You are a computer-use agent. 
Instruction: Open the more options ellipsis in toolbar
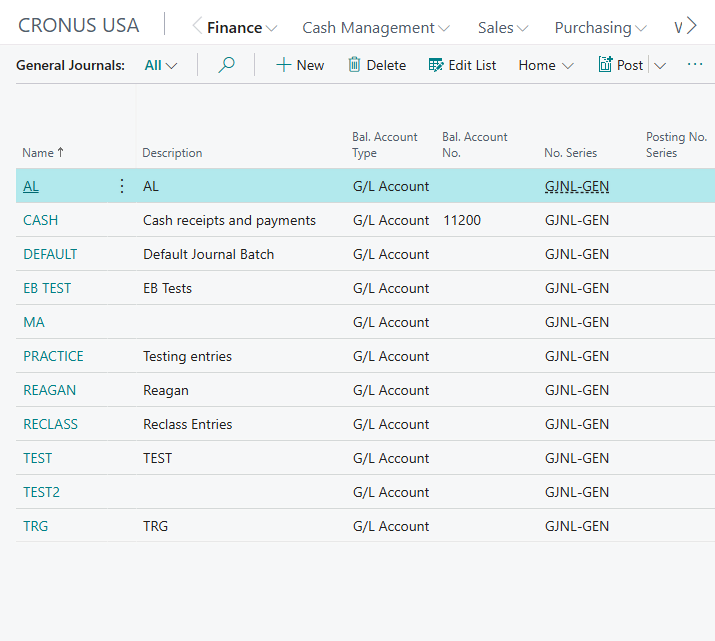coord(694,64)
